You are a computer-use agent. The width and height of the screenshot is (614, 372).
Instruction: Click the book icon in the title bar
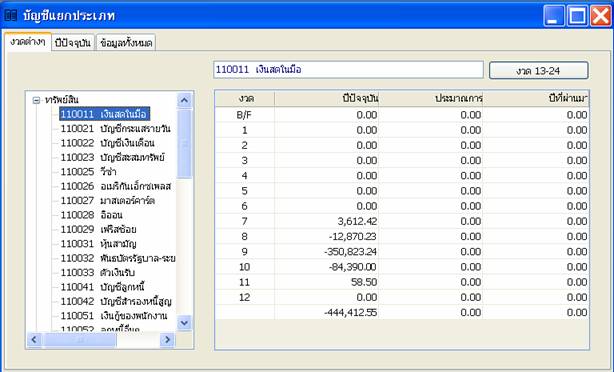coord(11,16)
